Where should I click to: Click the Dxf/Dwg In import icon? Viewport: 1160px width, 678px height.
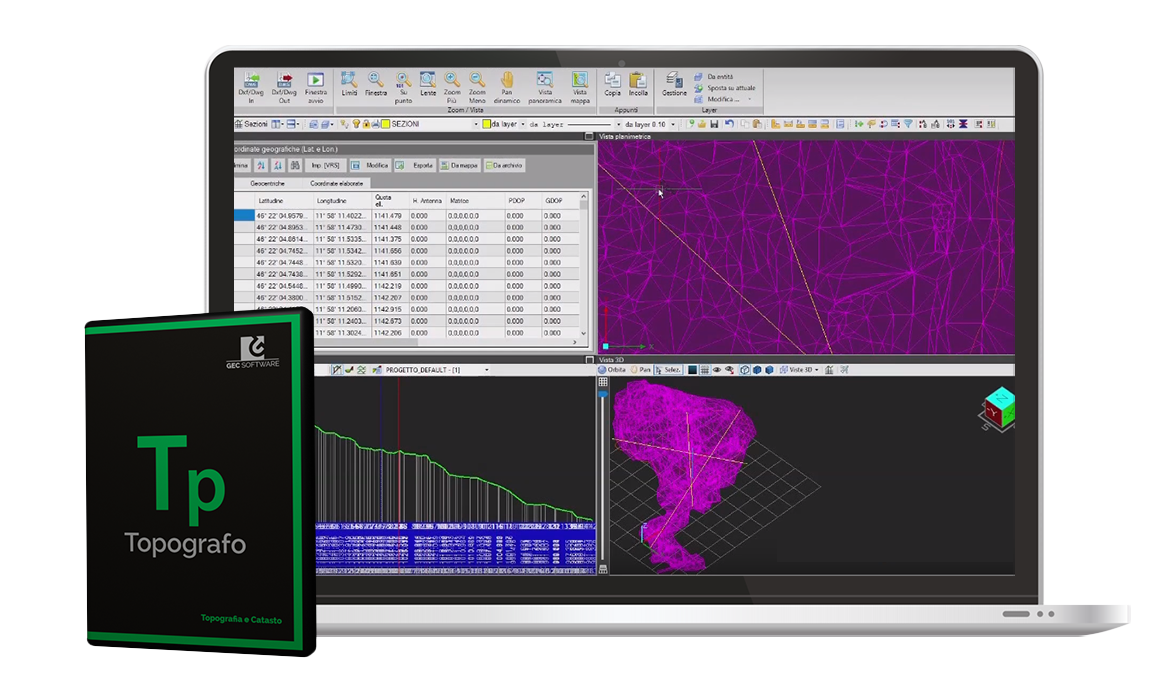[x=251, y=87]
